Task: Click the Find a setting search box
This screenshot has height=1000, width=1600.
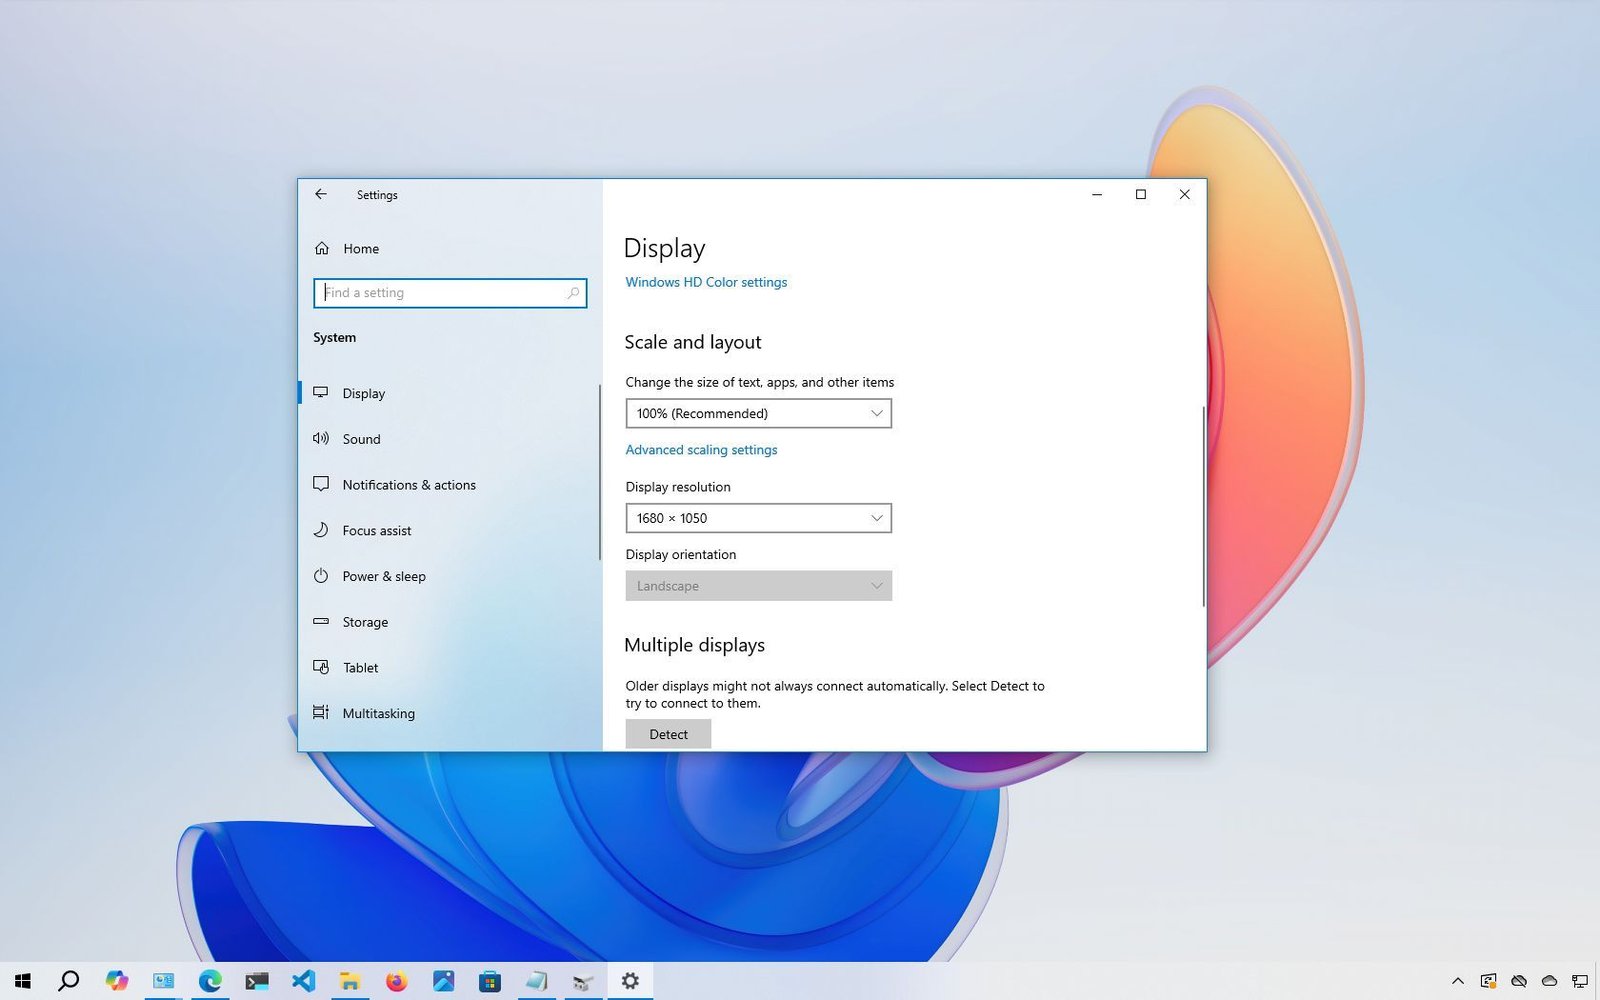Action: (449, 293)
